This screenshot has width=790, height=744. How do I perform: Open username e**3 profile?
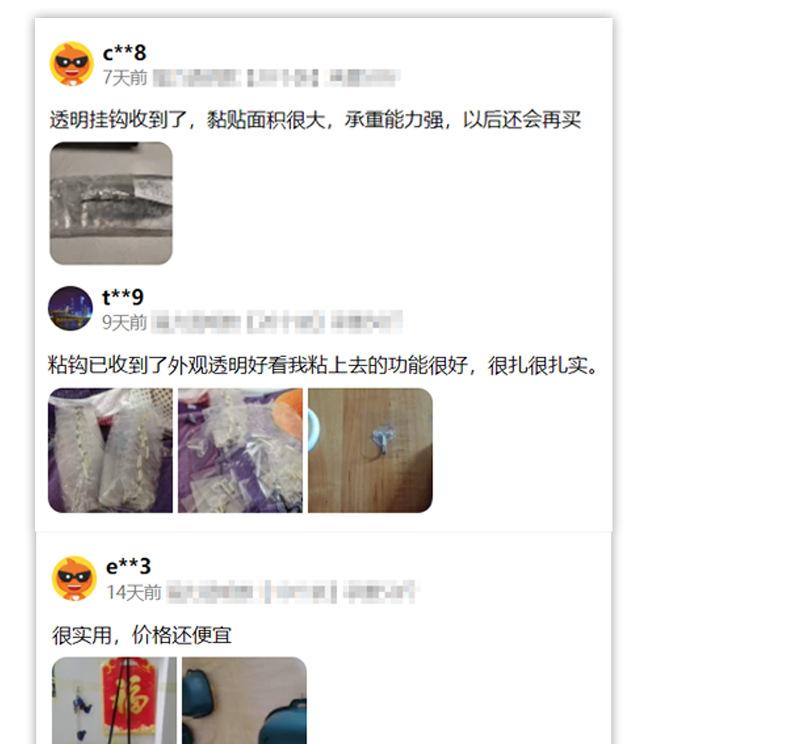[x=128, y=567]
